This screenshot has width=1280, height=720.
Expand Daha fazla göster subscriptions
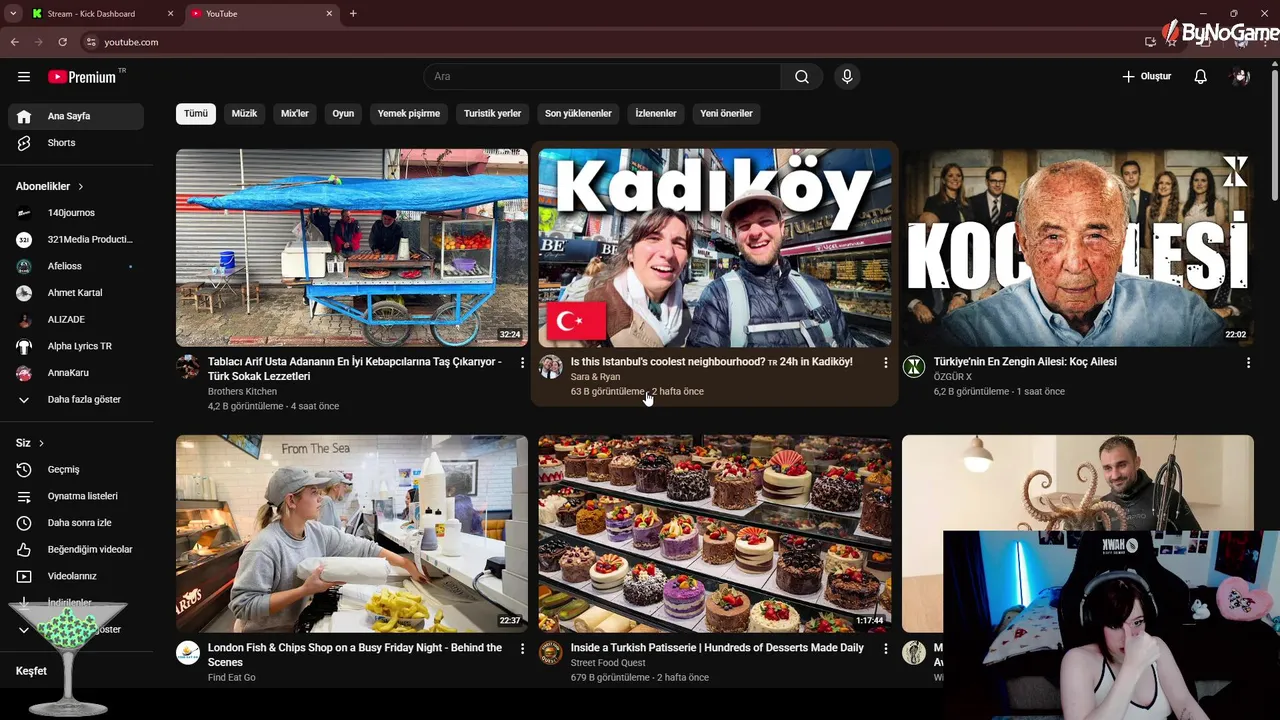click(x=76, y=400)
